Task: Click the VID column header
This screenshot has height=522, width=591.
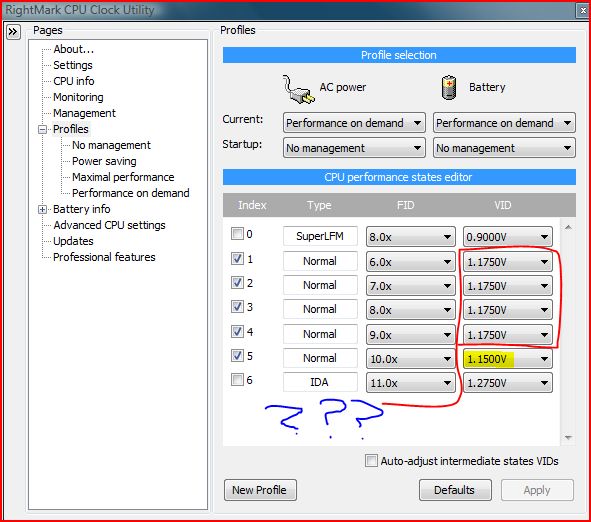Action: click(x=503, y=205)
